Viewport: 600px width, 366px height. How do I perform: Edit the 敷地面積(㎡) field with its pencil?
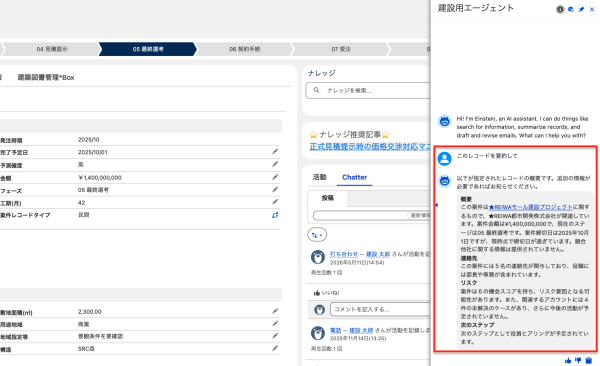tap(275, 311)
